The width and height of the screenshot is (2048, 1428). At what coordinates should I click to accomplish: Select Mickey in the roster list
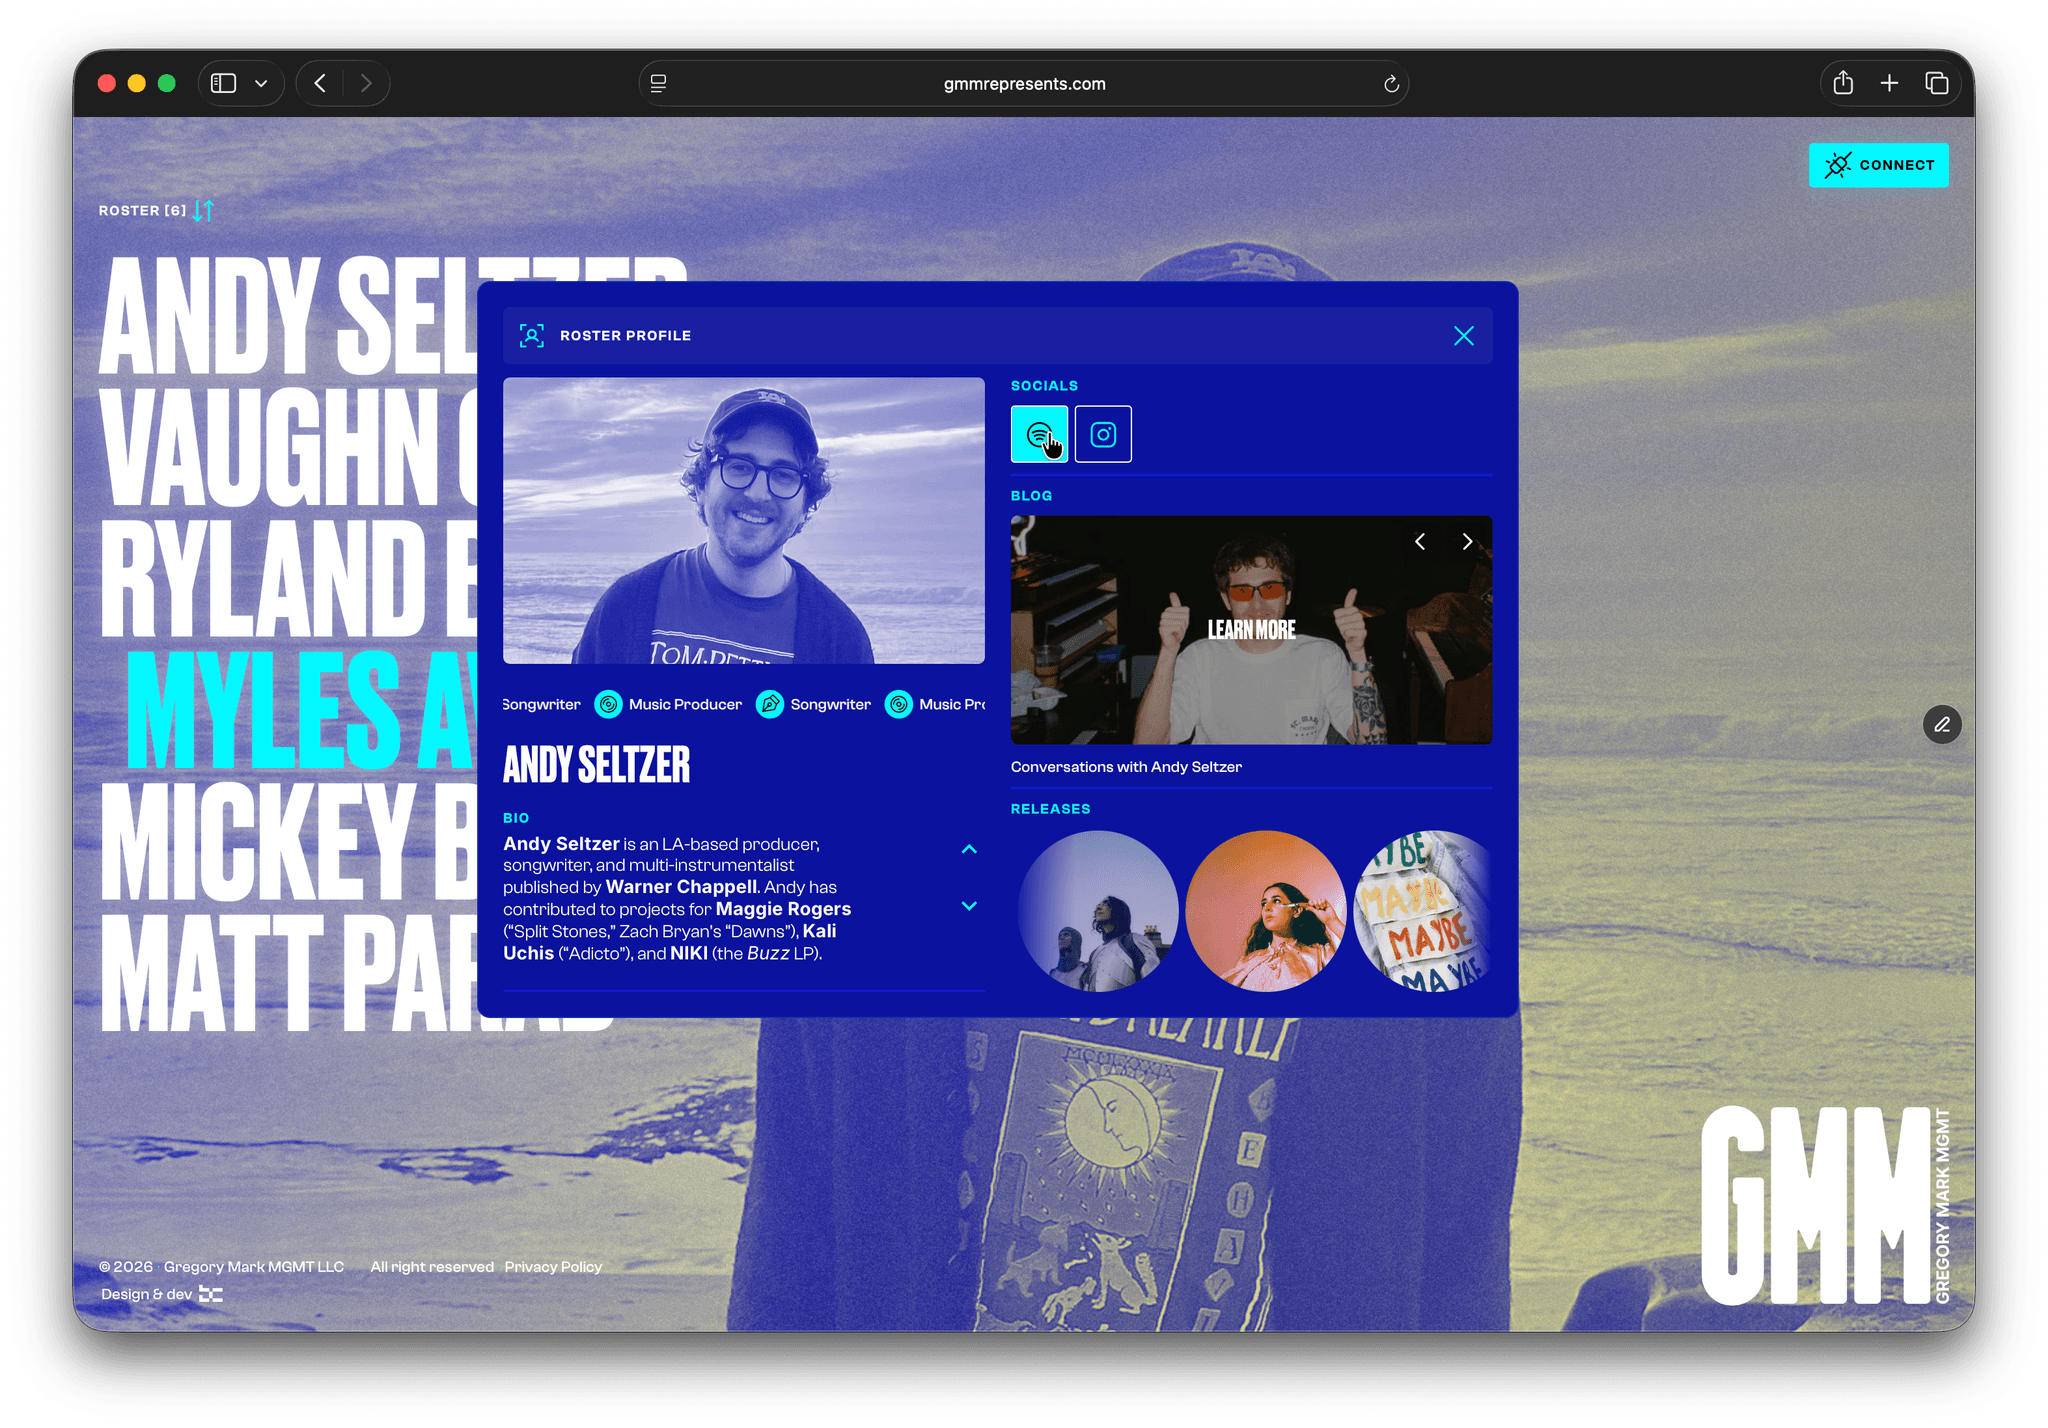click(288, 840)
